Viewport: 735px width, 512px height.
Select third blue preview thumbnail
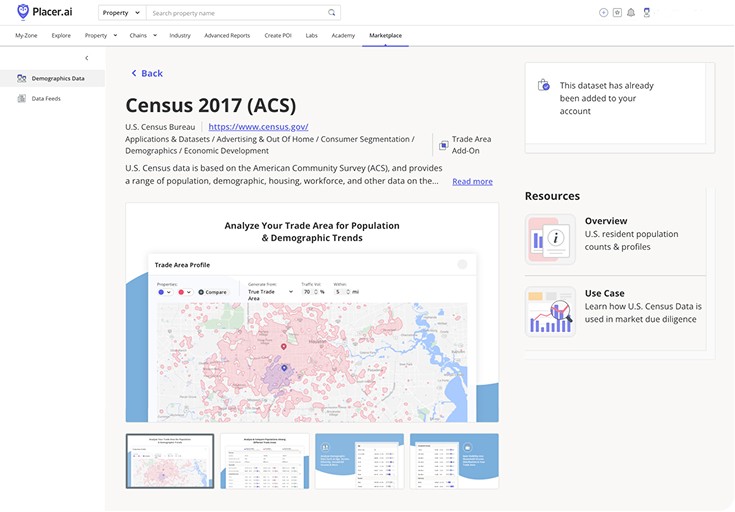pos(360,461)
